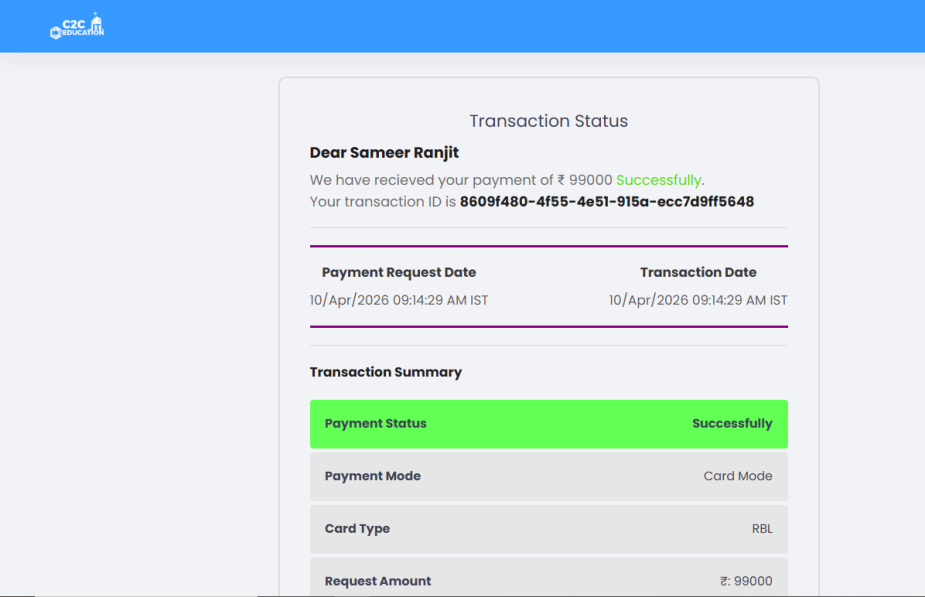
Task: Click the date value under Payment Request Date
Action: pos(398,300)
